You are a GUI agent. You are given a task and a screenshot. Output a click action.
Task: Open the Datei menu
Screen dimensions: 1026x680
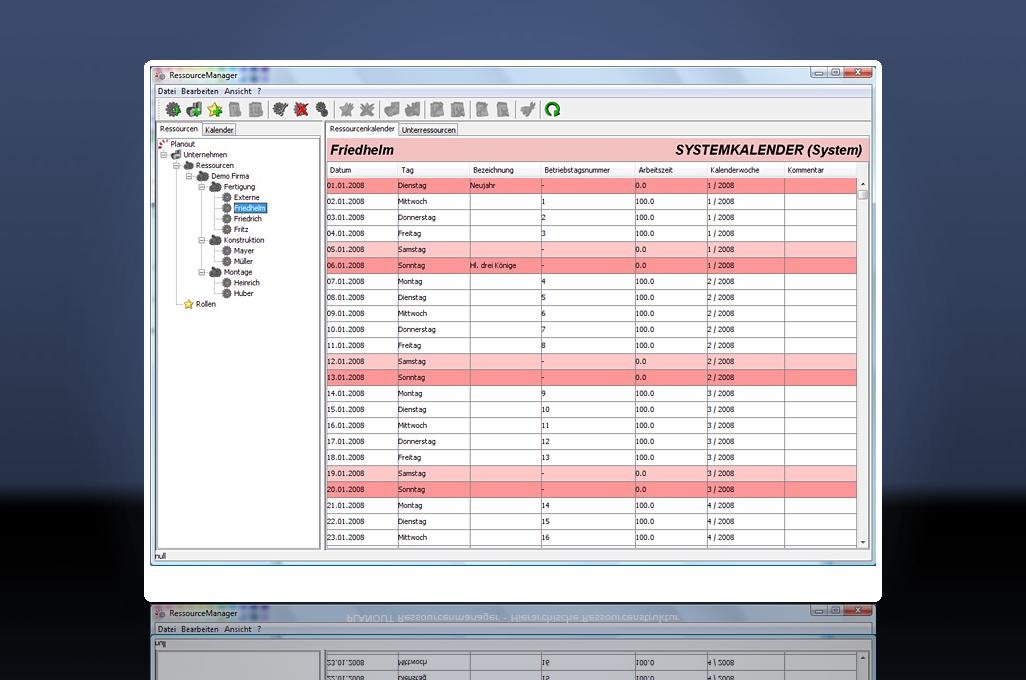[x=167, y=92]
